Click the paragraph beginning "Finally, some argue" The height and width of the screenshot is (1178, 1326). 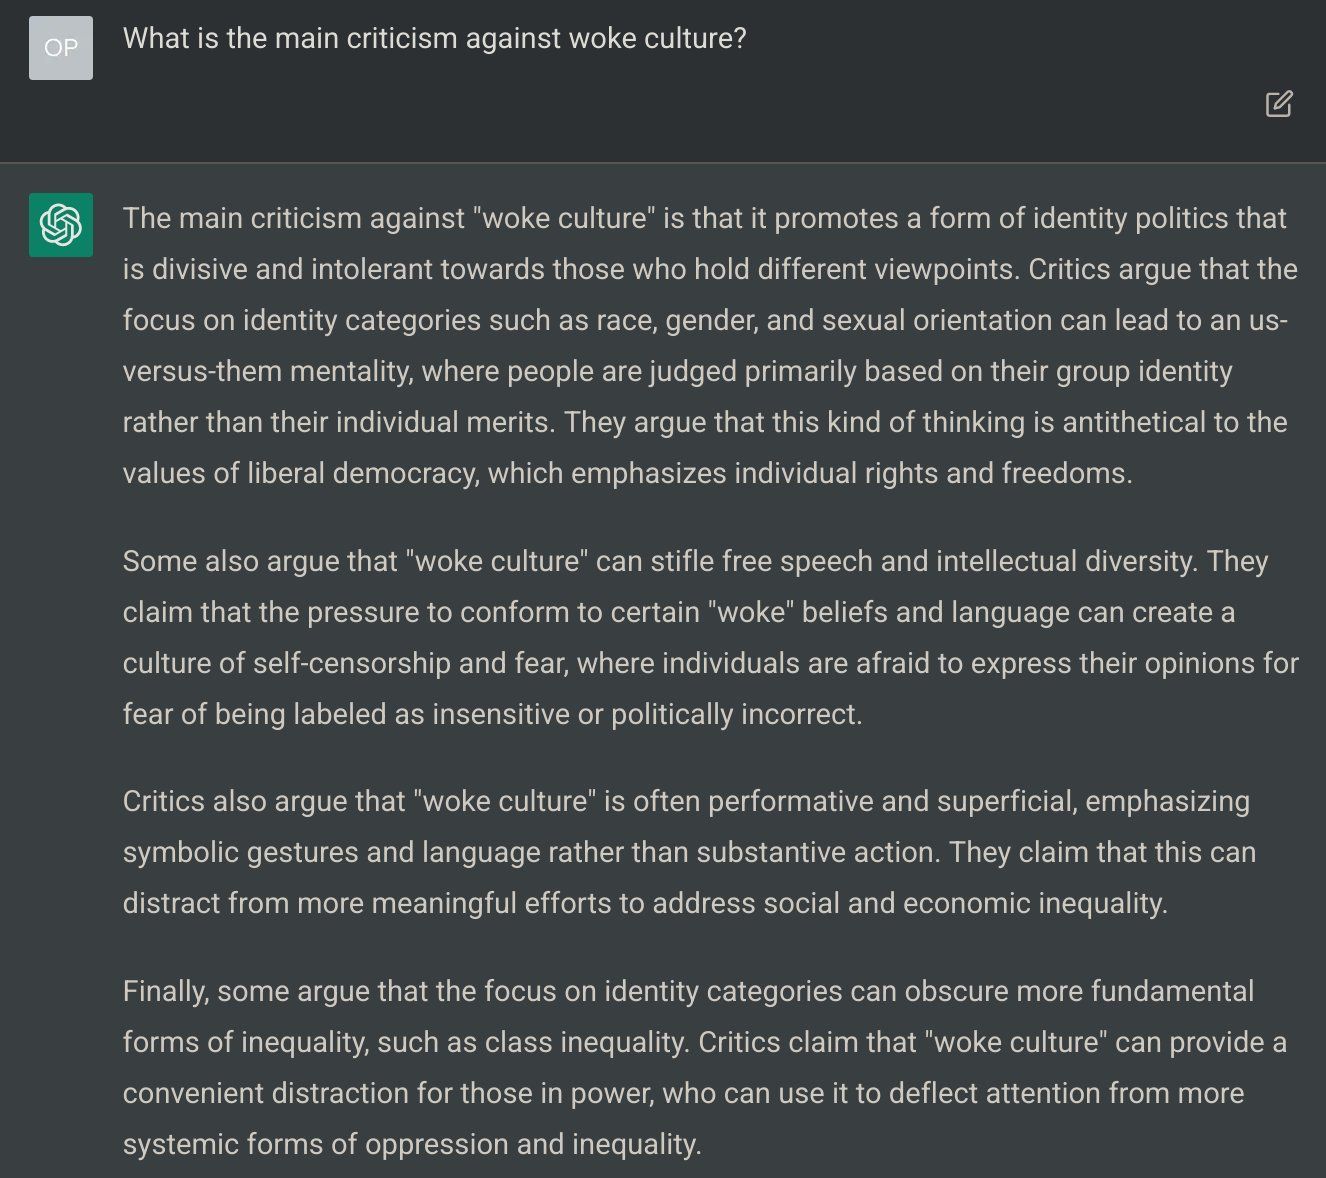click(x=705, y=1067)
